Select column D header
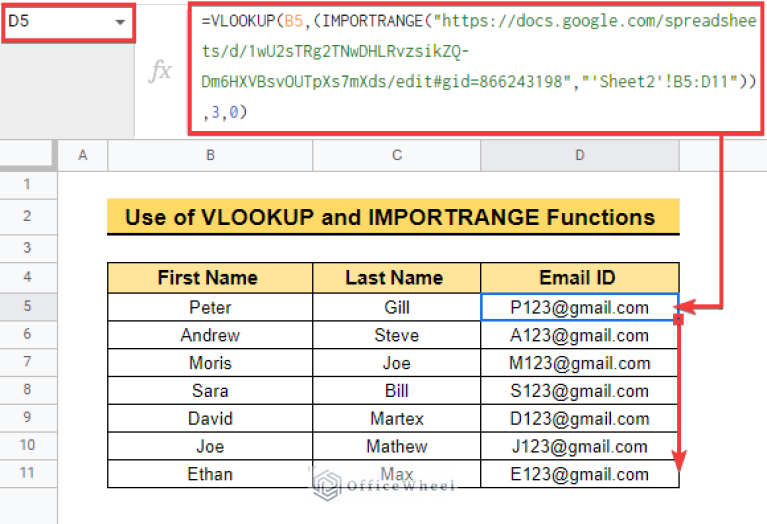 point(580,155)
